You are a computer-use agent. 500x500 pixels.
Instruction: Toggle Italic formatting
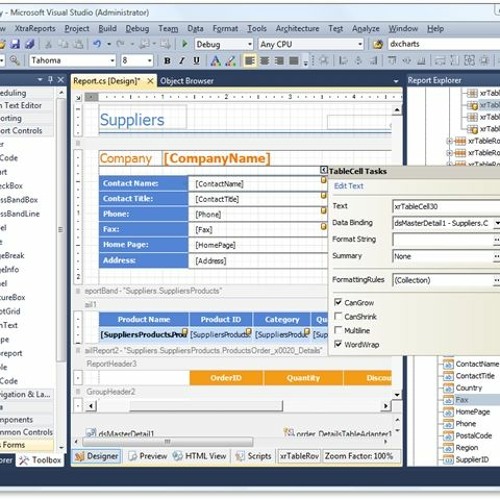point(182,61)
